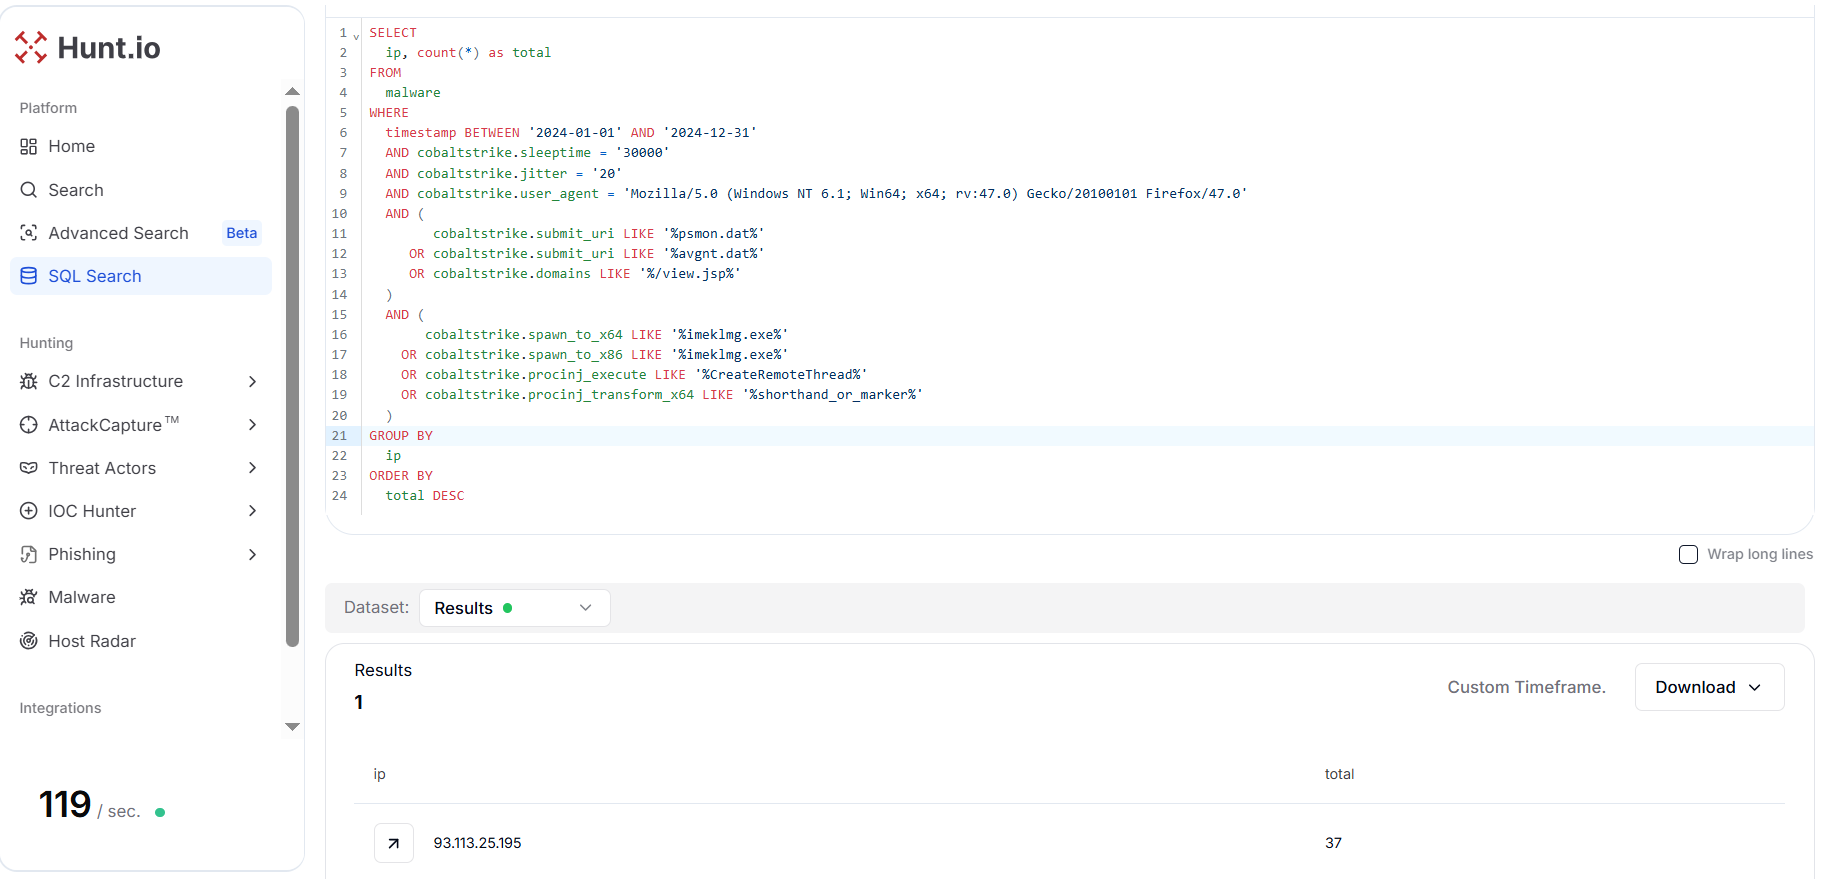Collapse the SELECT fold arrow on line 1
Image resolution: width=1827 pixels, height=879 pixels.
pyautogui.click(x=356, y=37)
